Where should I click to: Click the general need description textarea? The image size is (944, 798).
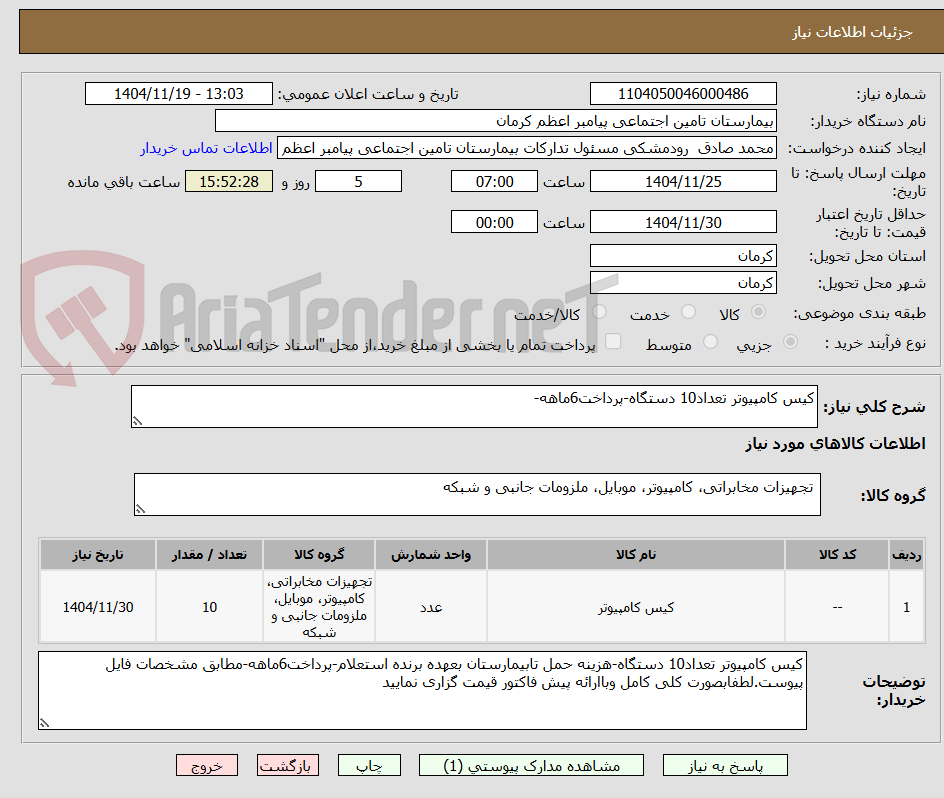474,407
